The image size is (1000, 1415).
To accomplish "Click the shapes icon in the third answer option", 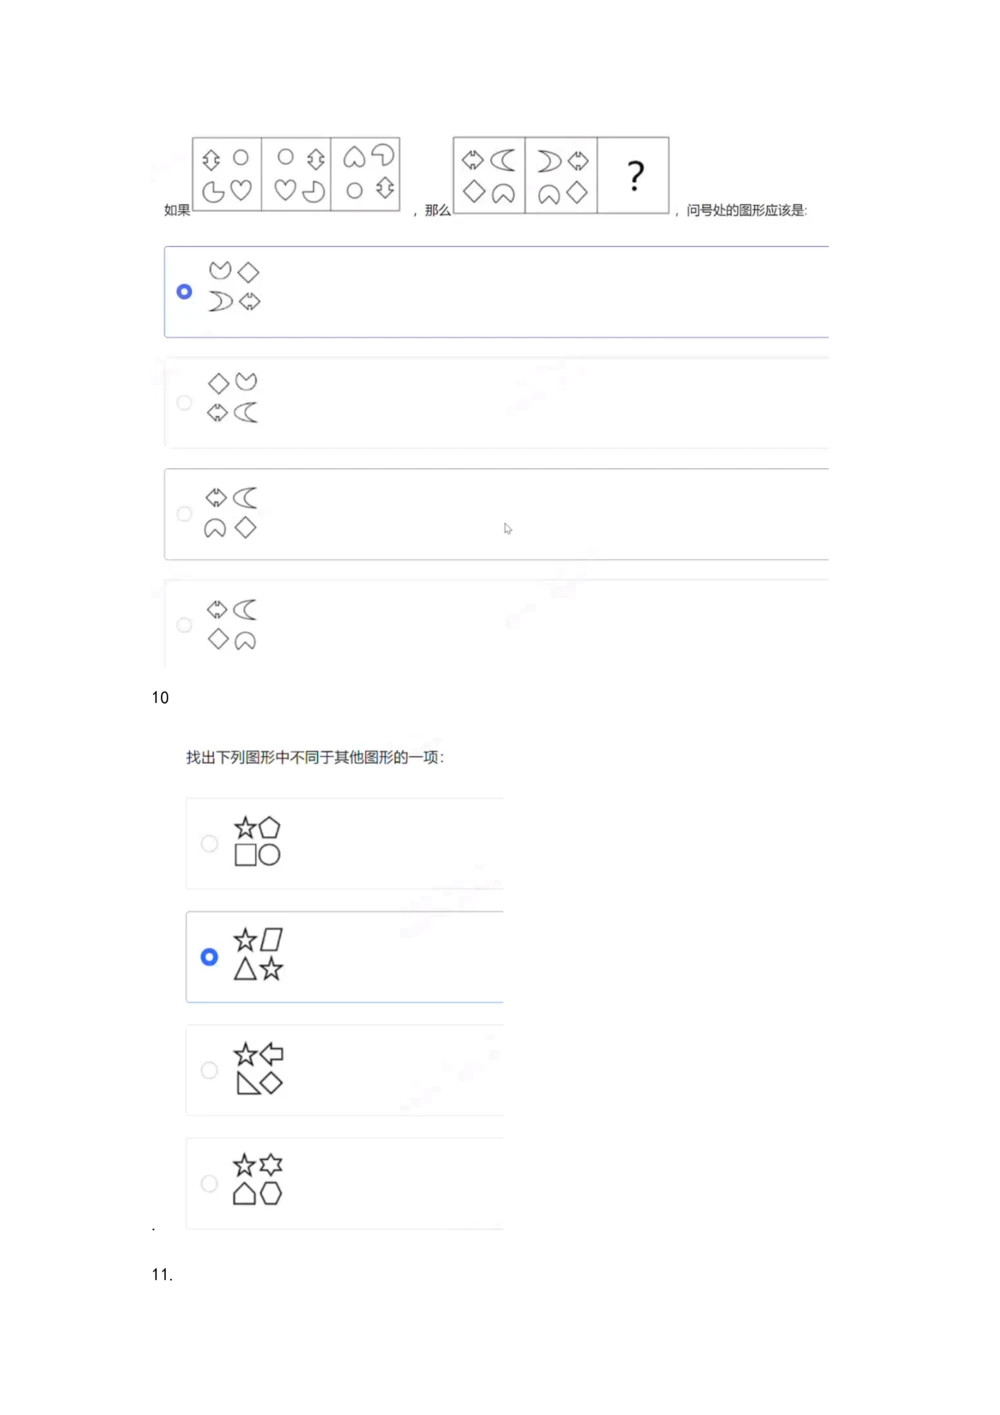I will (231, 513).
